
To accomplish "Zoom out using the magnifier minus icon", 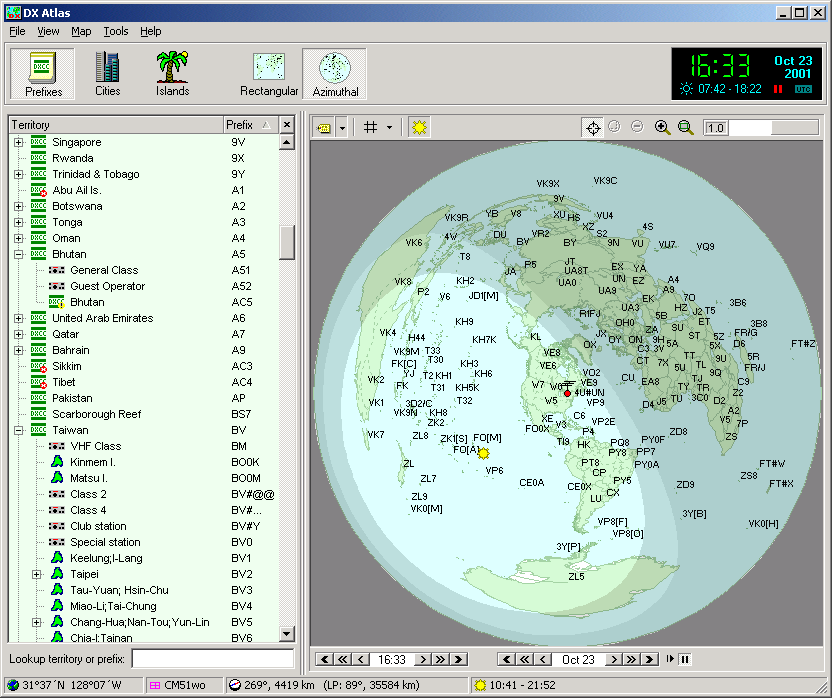I will (x=686, y=126).
